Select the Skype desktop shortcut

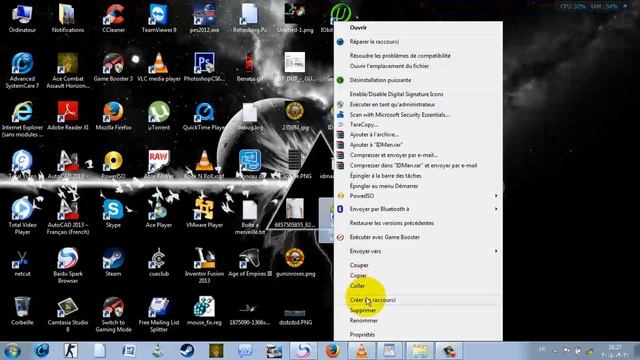pos(113,213)
